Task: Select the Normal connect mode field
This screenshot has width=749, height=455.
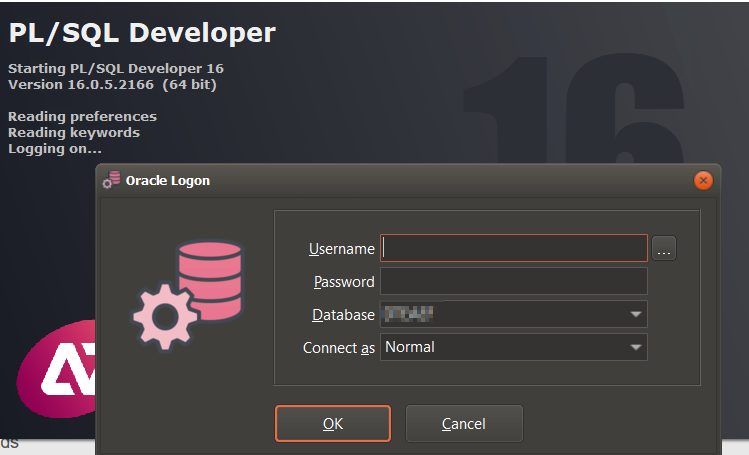Action: (514, 347)
